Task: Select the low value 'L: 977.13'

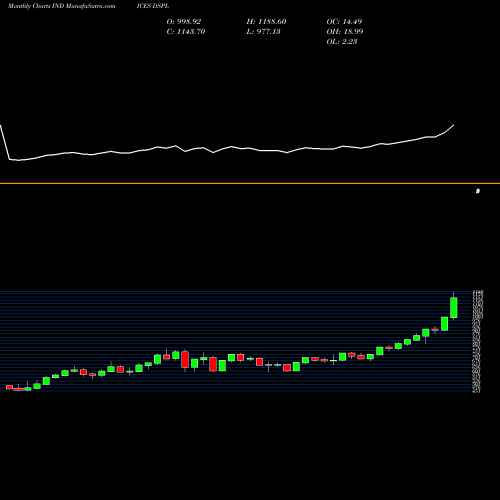Action: [263, 31]
